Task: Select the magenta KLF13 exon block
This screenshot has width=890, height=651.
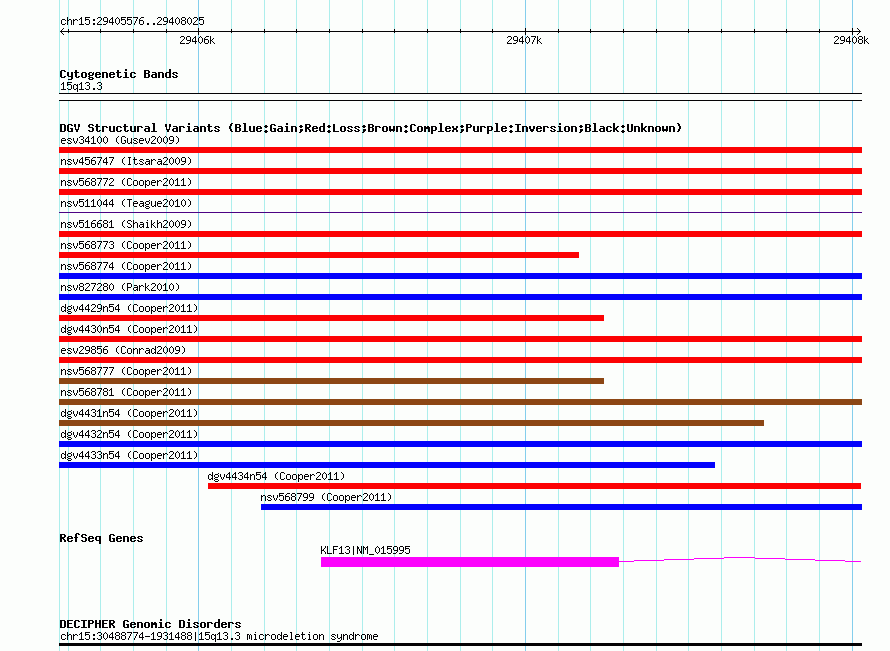Action: pyautogui.click(x=470, y=562)
